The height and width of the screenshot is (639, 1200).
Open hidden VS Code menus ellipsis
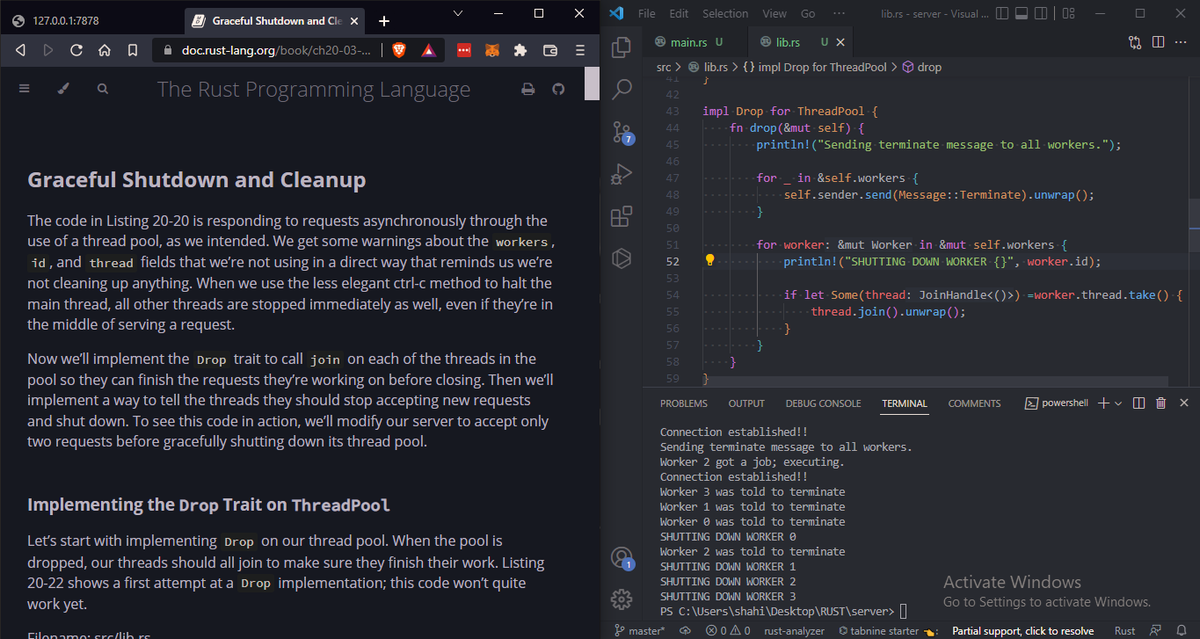(837, 13)
